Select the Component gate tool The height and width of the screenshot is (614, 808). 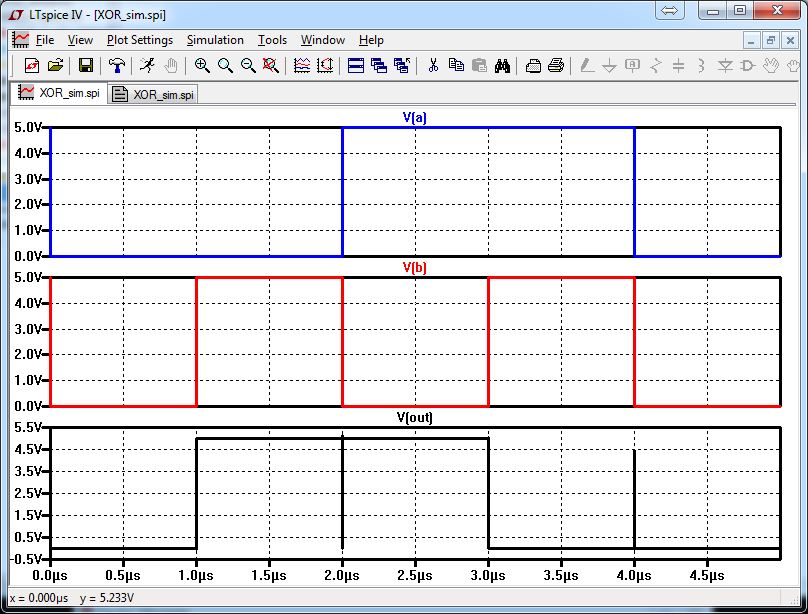tap(748, 65)
